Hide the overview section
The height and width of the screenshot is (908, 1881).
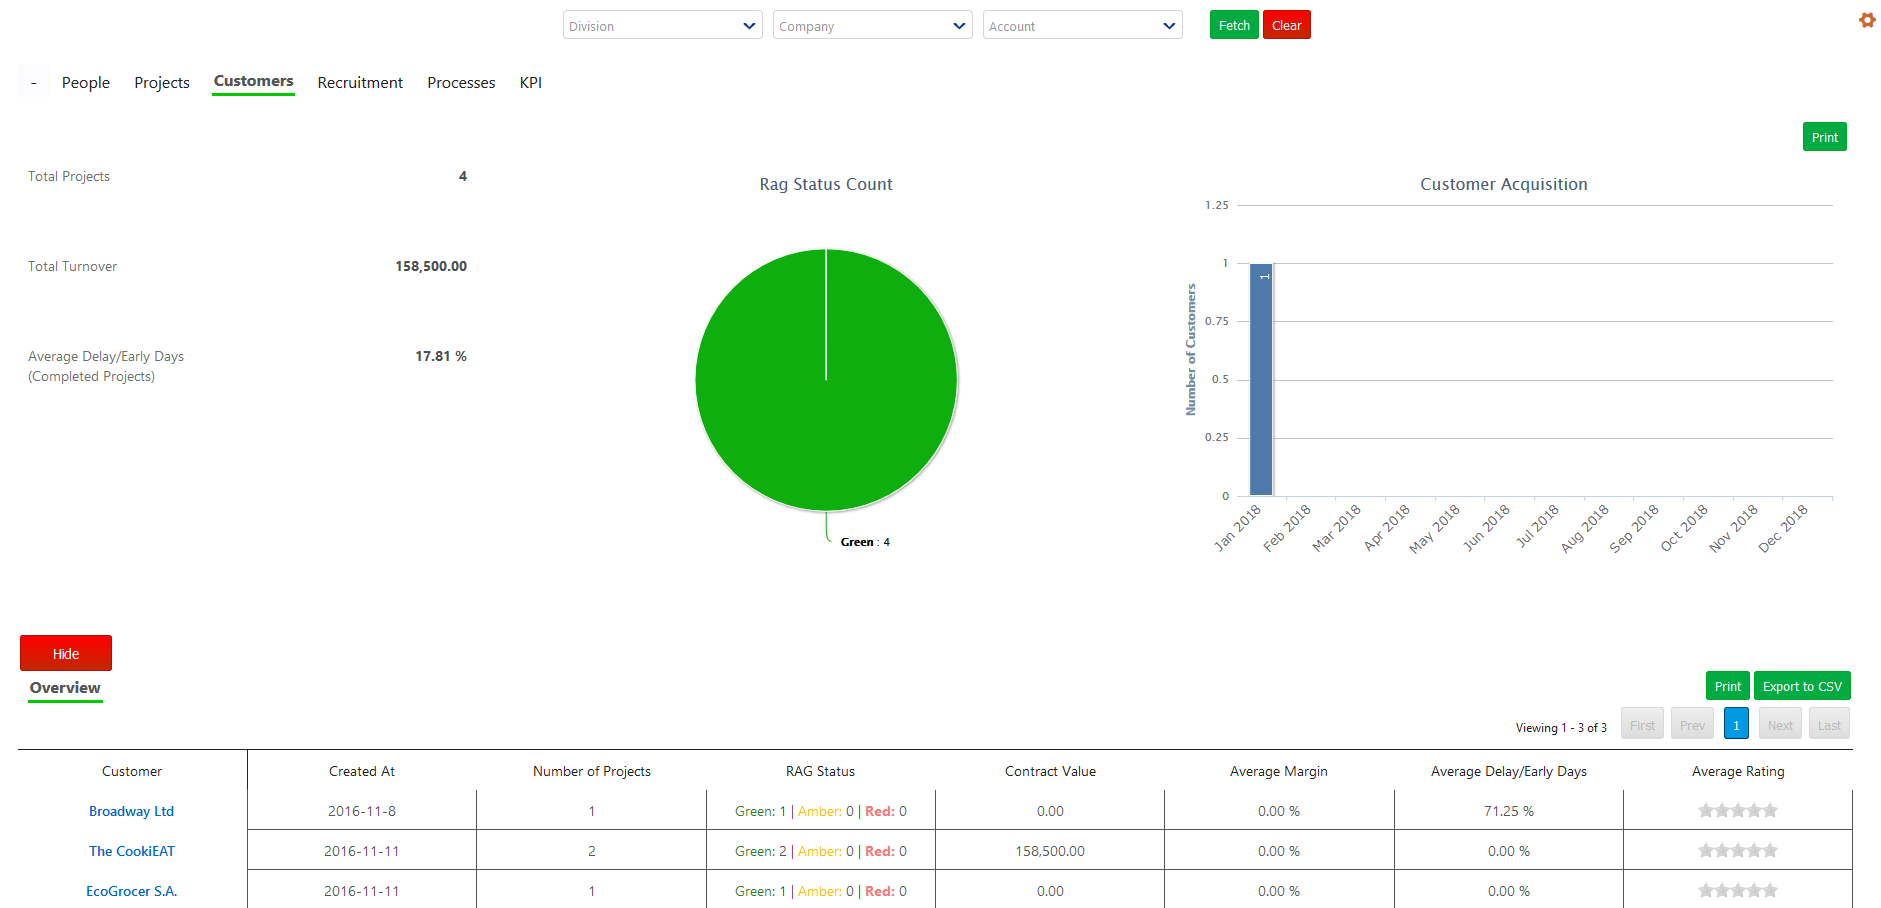(65, 653)
